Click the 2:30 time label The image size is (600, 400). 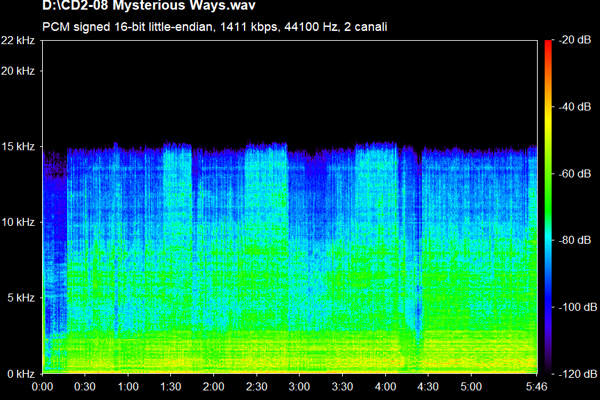(x=256, y=387)
